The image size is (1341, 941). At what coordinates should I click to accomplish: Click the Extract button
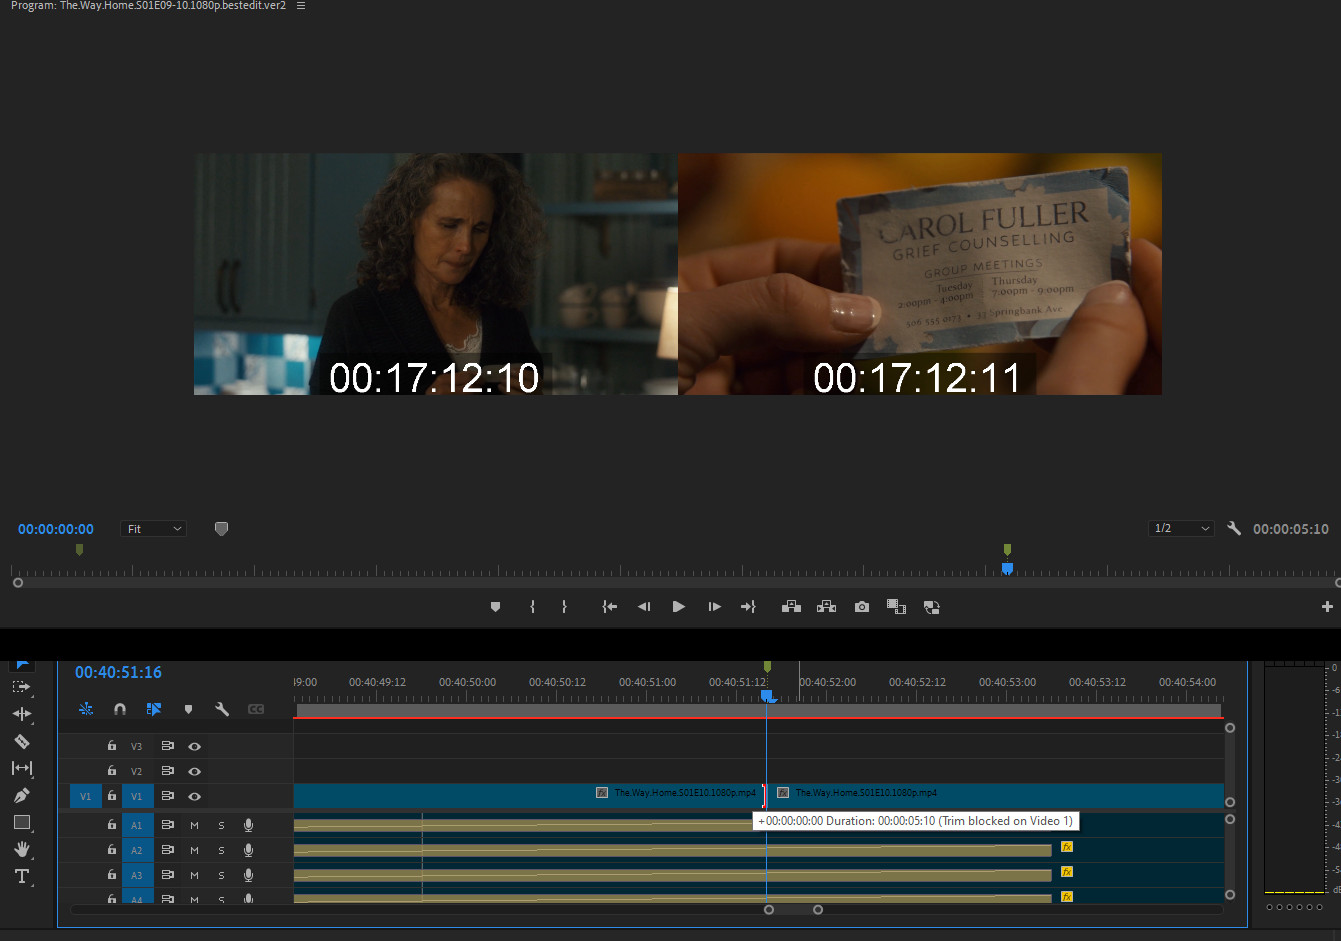point(826,607)
